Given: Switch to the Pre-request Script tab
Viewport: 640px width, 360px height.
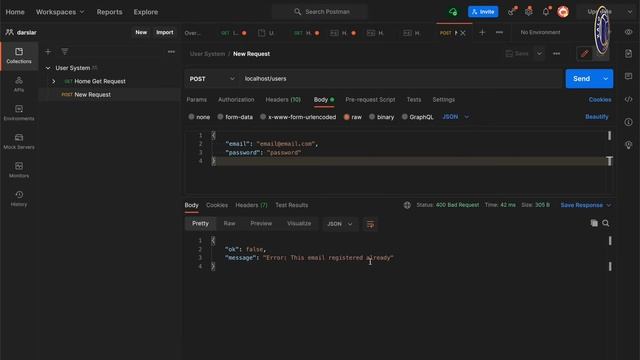Looking at the screenshot, I should tap(370, 100).
